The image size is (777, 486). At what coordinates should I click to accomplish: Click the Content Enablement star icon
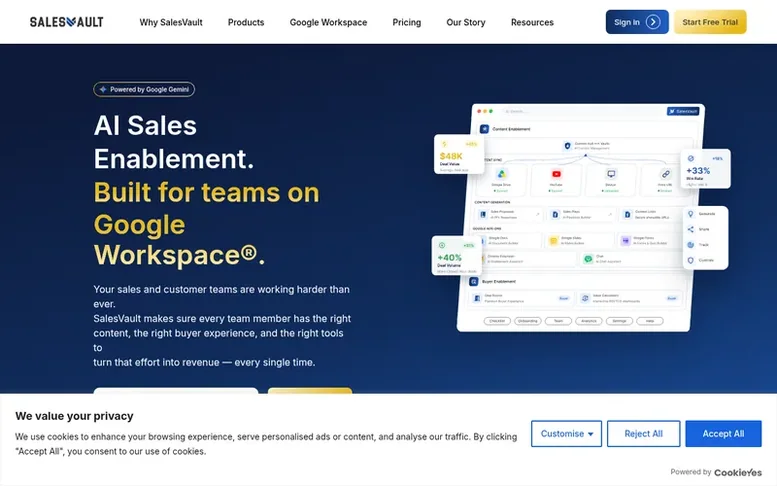pyautogui.click(x=484, y=129)
